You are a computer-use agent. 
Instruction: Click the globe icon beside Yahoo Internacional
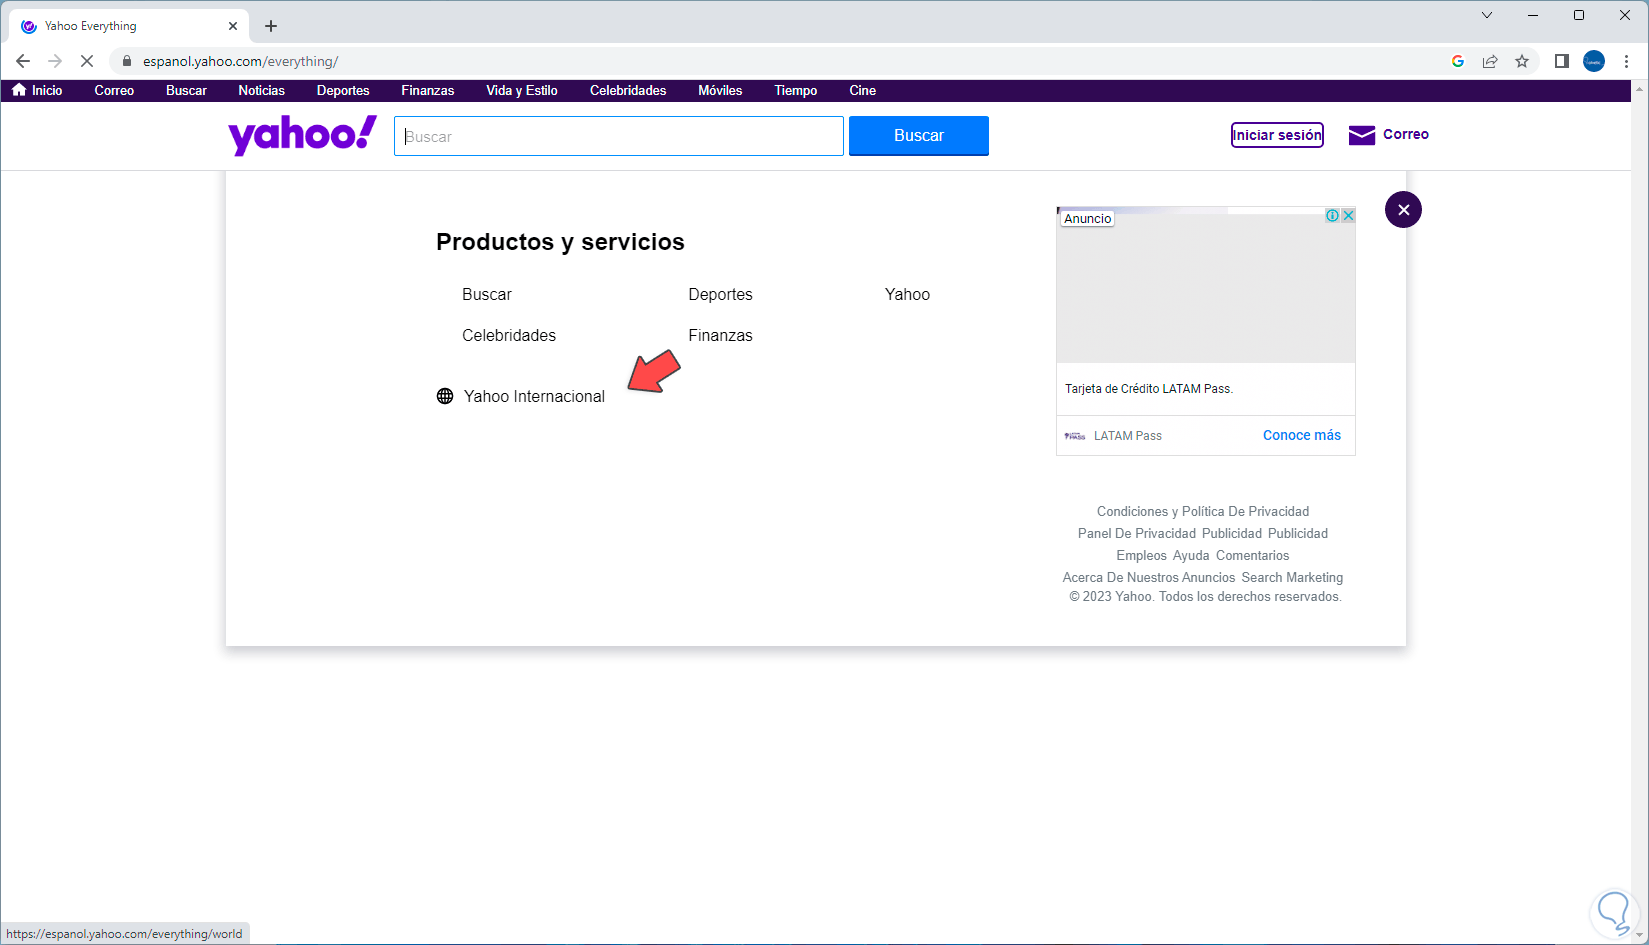[445, 396]
